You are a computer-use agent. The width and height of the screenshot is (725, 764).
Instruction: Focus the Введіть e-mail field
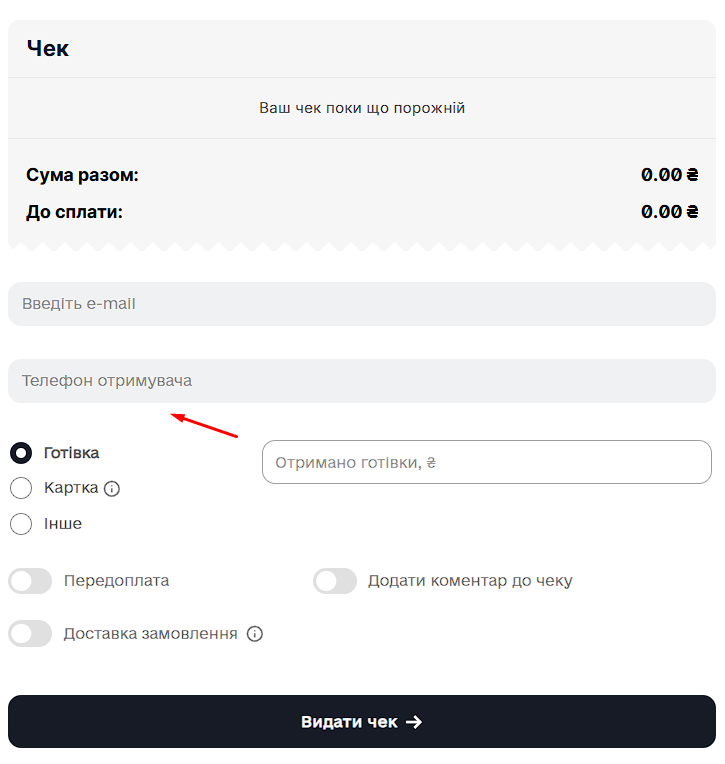click(361, 304)
